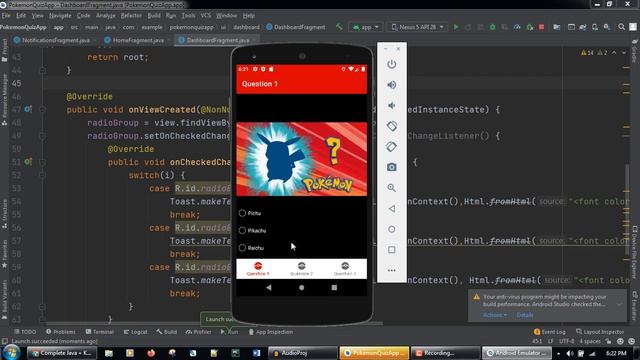640x360 pixels.
Task: Lower the emulator volume
Action: (391, 106)
